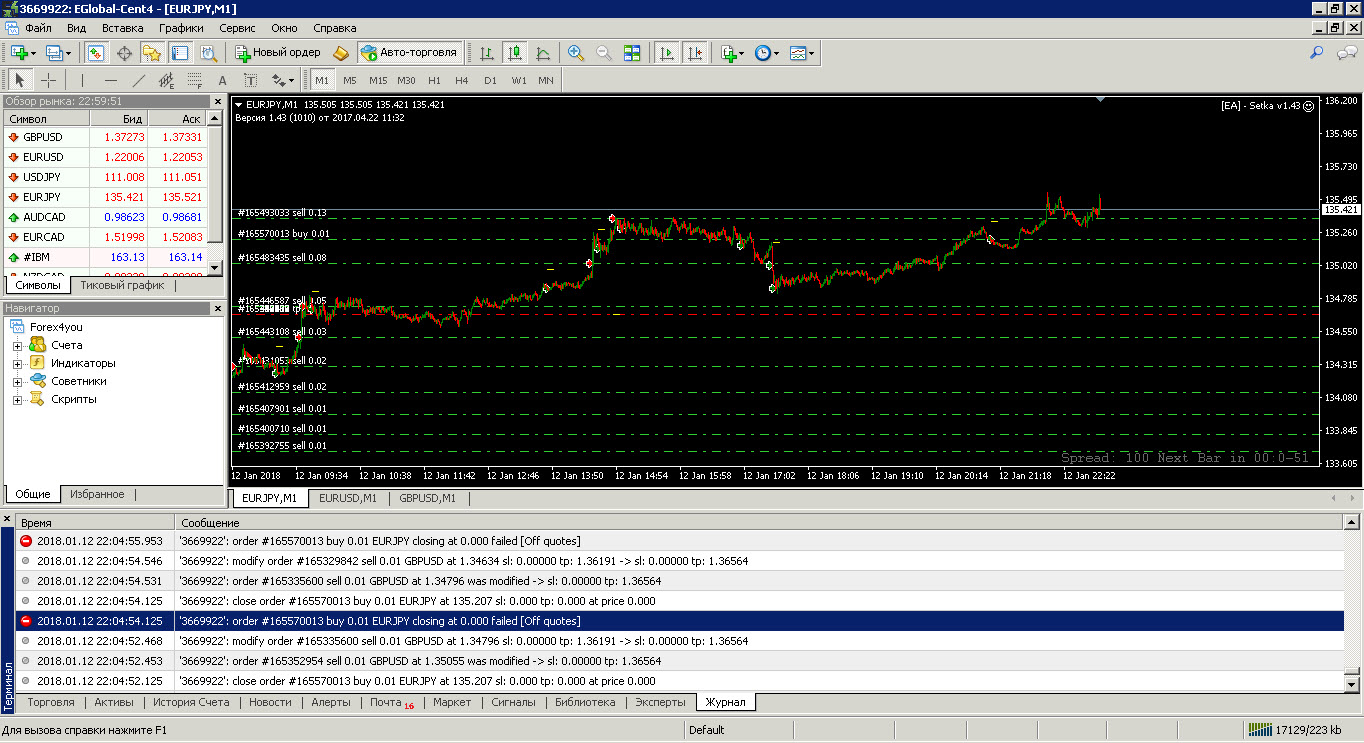This screenshot has height=743, width=1364.
Task: Select the trendline drawing tool
Action: [138, 80]
